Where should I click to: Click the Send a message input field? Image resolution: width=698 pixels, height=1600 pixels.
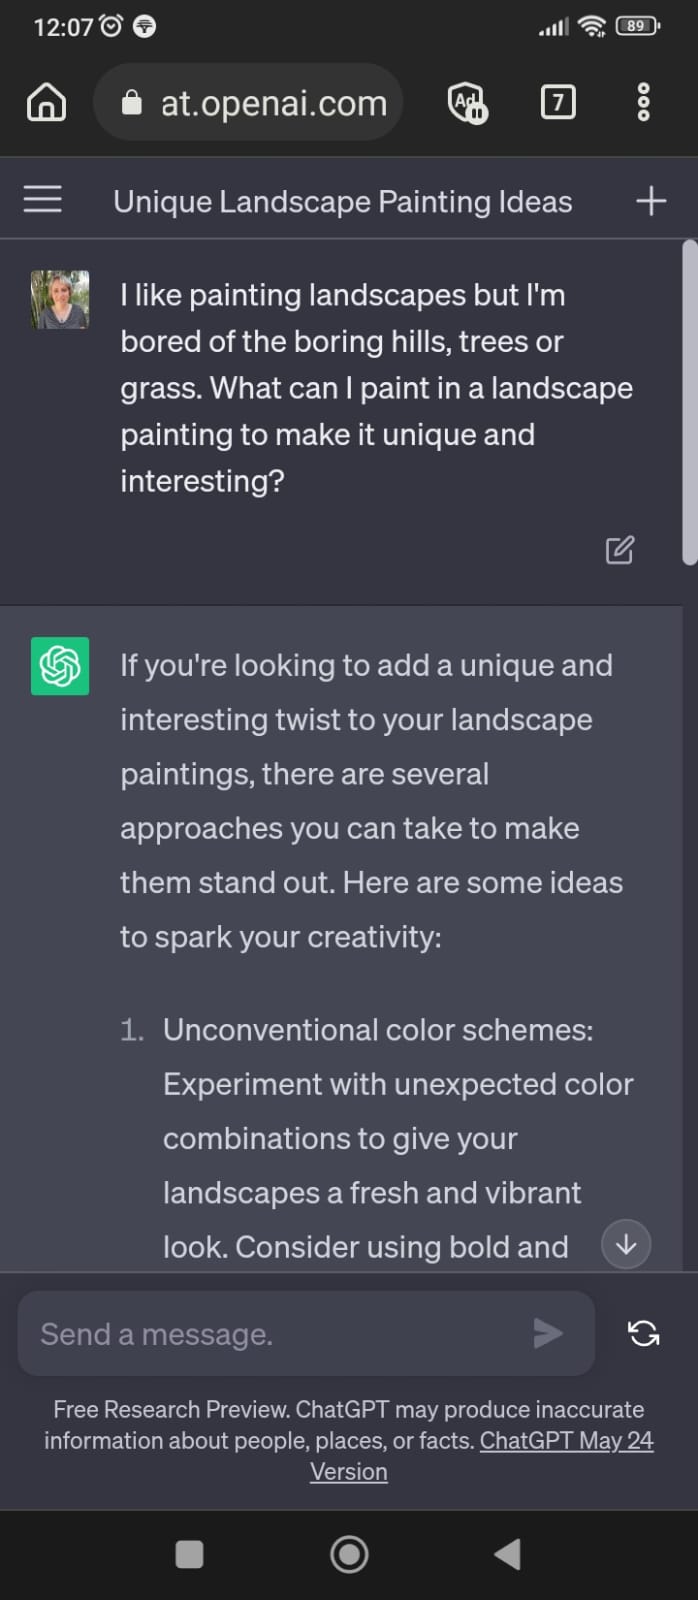[306, 1333]
